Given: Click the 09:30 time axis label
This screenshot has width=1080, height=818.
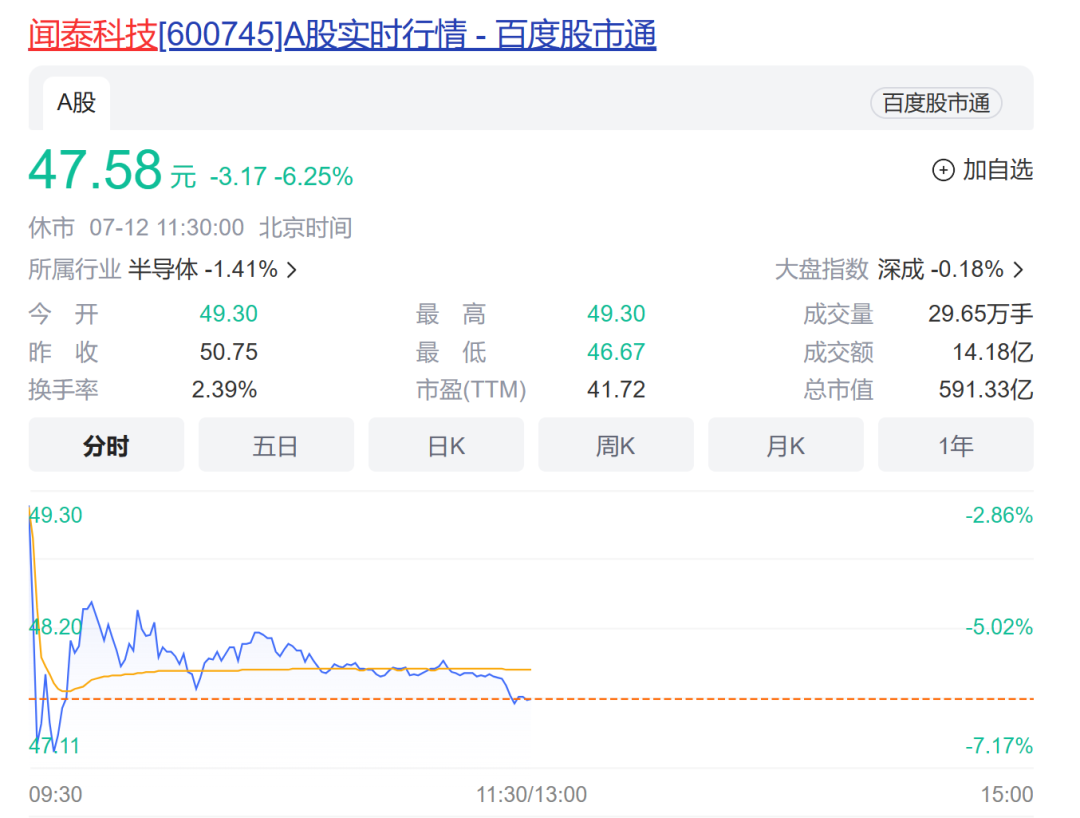Looking at the screenshot, I should tap(55, 795).
